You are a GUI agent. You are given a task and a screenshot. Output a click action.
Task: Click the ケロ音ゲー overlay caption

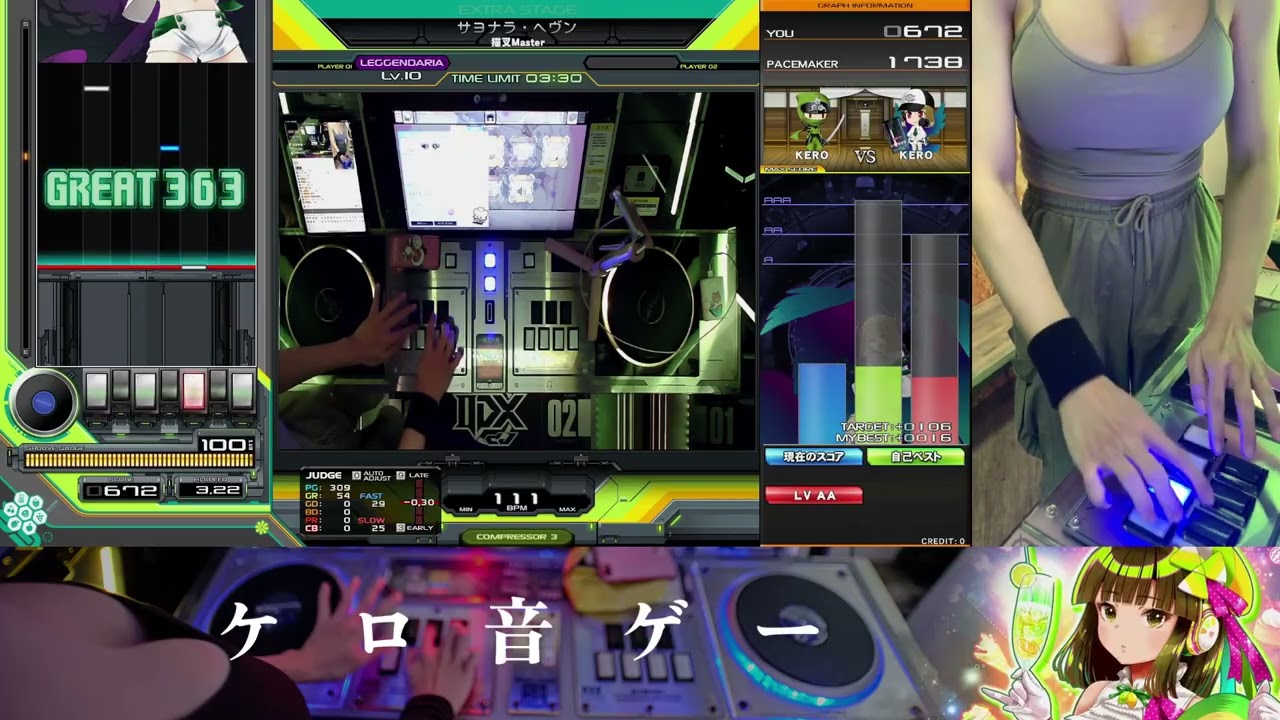[518, 632]
